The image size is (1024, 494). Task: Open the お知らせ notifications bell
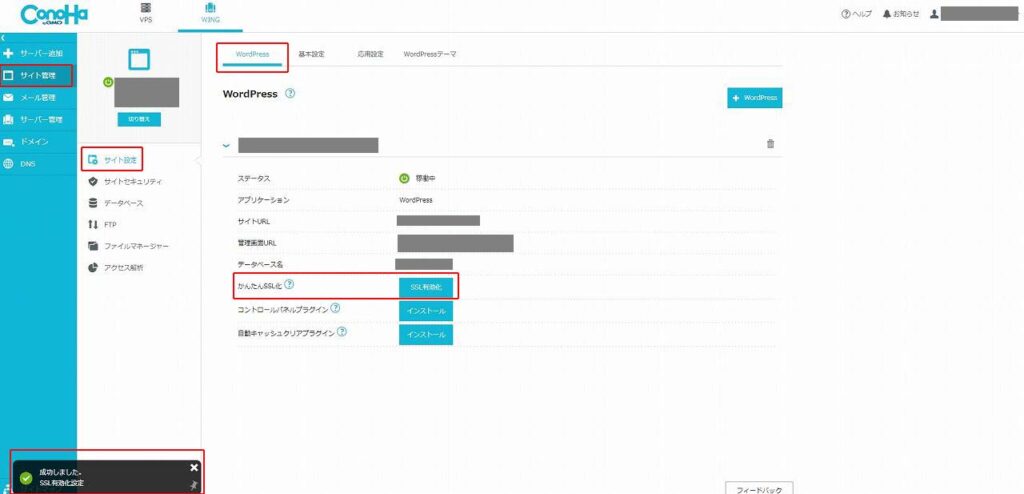(901, 14)
